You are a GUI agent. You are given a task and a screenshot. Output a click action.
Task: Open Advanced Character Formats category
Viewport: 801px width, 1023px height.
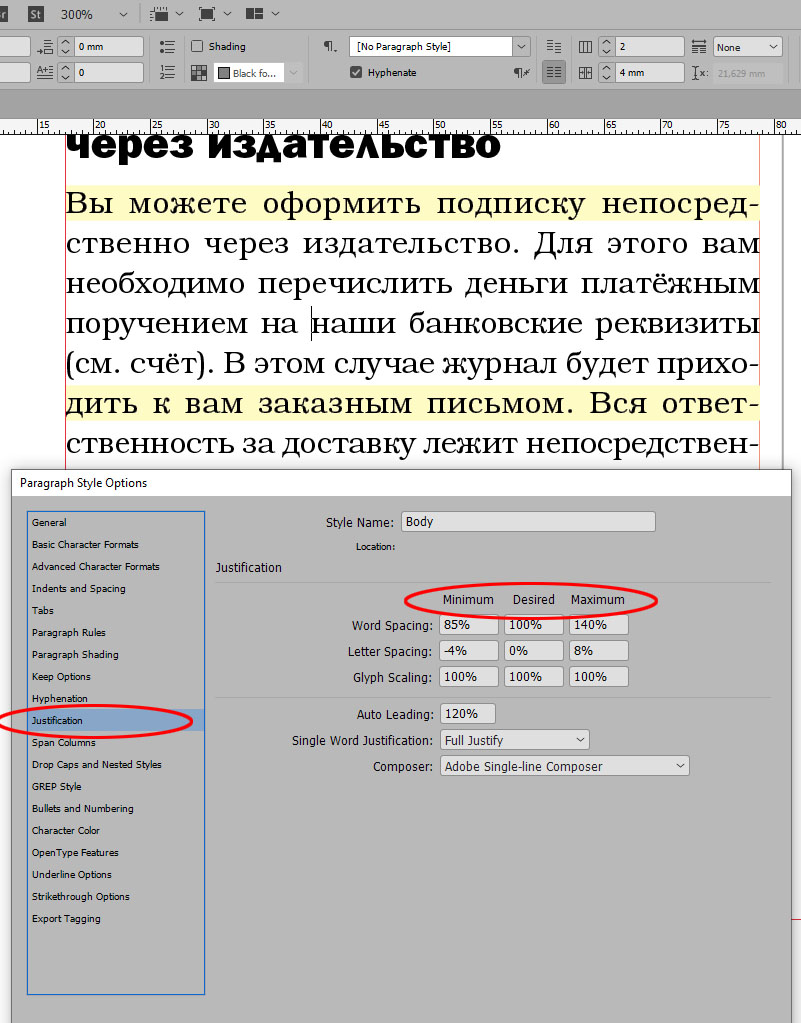[x=116, y=567]
